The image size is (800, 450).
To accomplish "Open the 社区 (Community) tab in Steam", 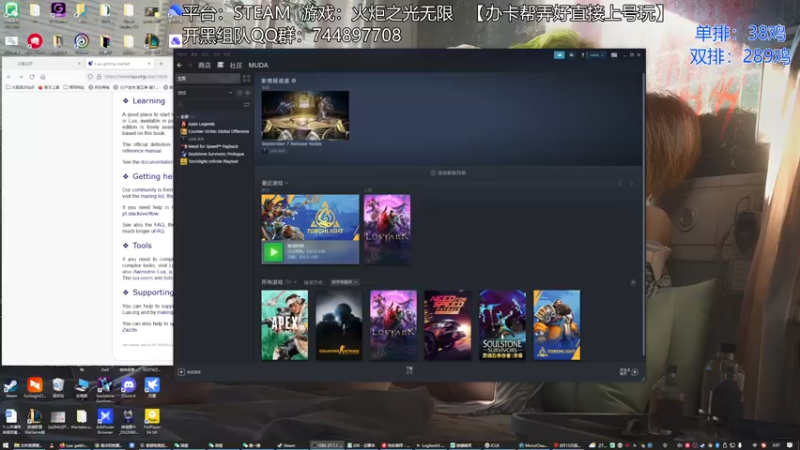I will pos(236,65).
